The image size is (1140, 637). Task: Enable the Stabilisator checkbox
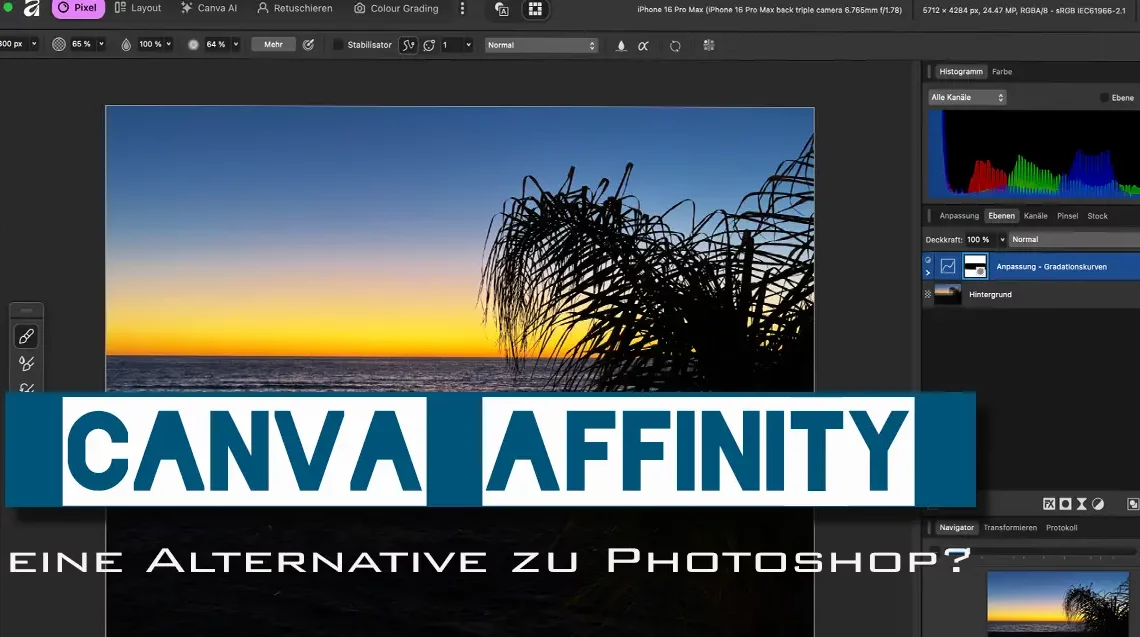[338, 45]
